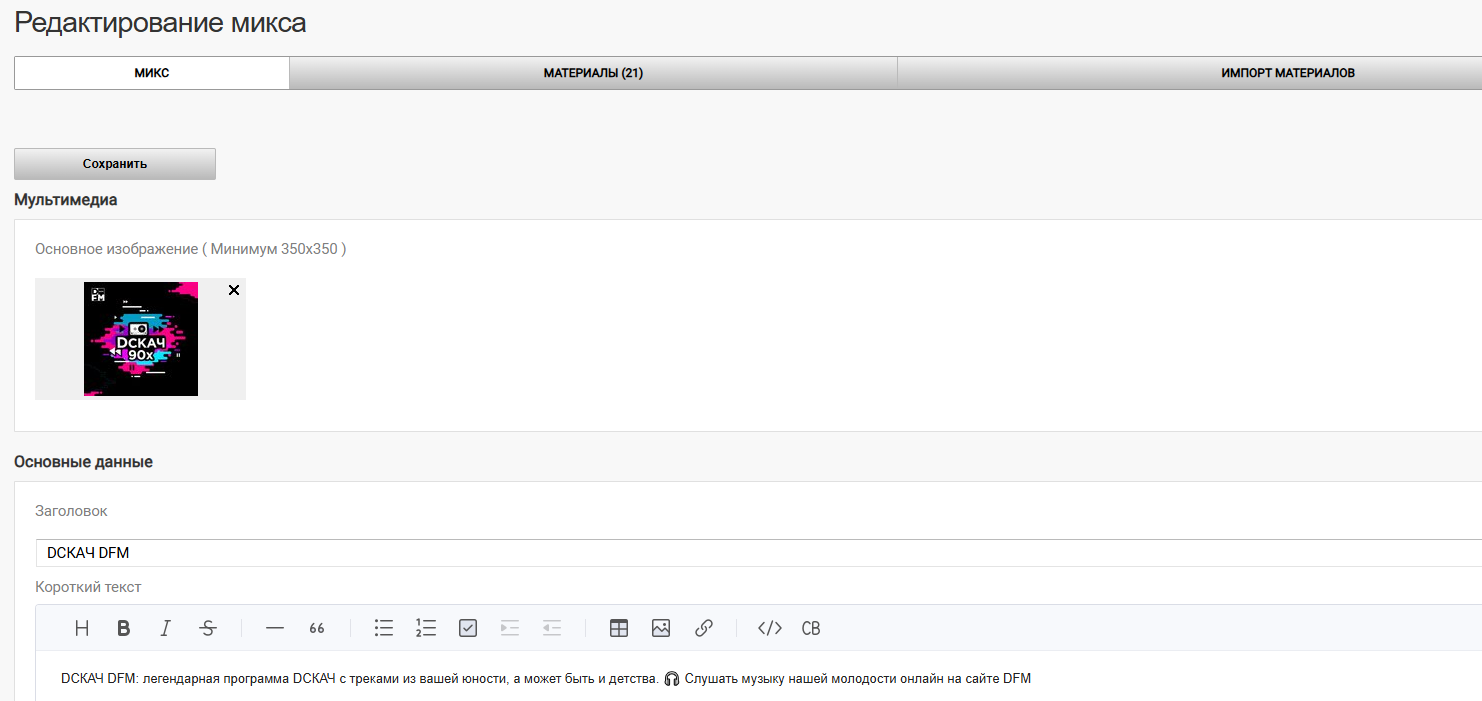Insert a table in the editor
This screenshot has width=1482, height=701.
[619, 628]
